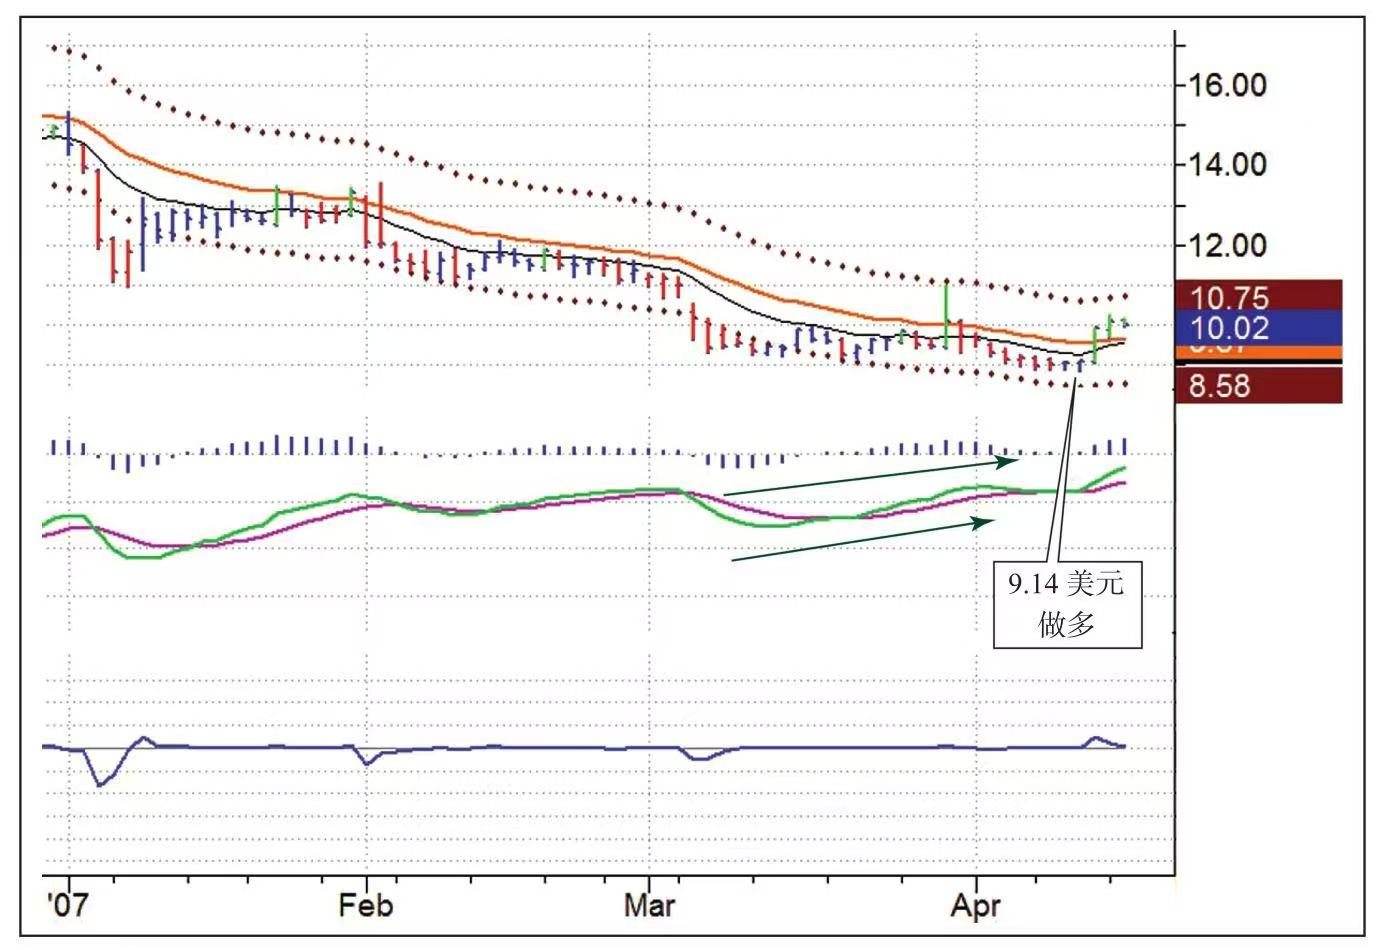Click the 12.00 price axis label
This screenshot has width=1397, height=950.
1226,245
